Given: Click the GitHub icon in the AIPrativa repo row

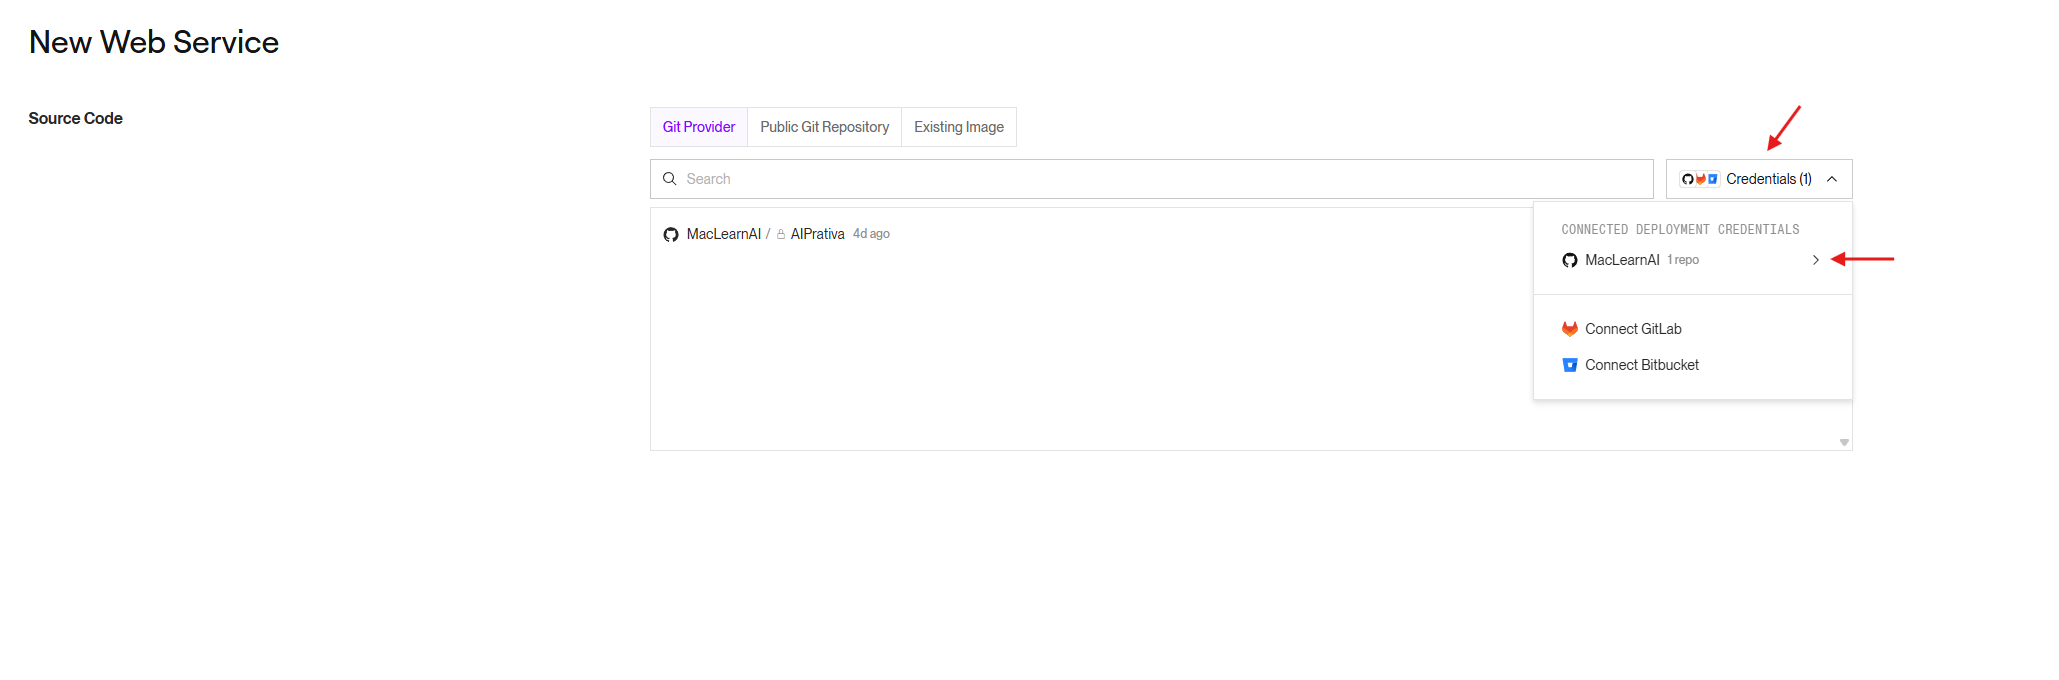Looking at the screenshot, I should point(670,235).
